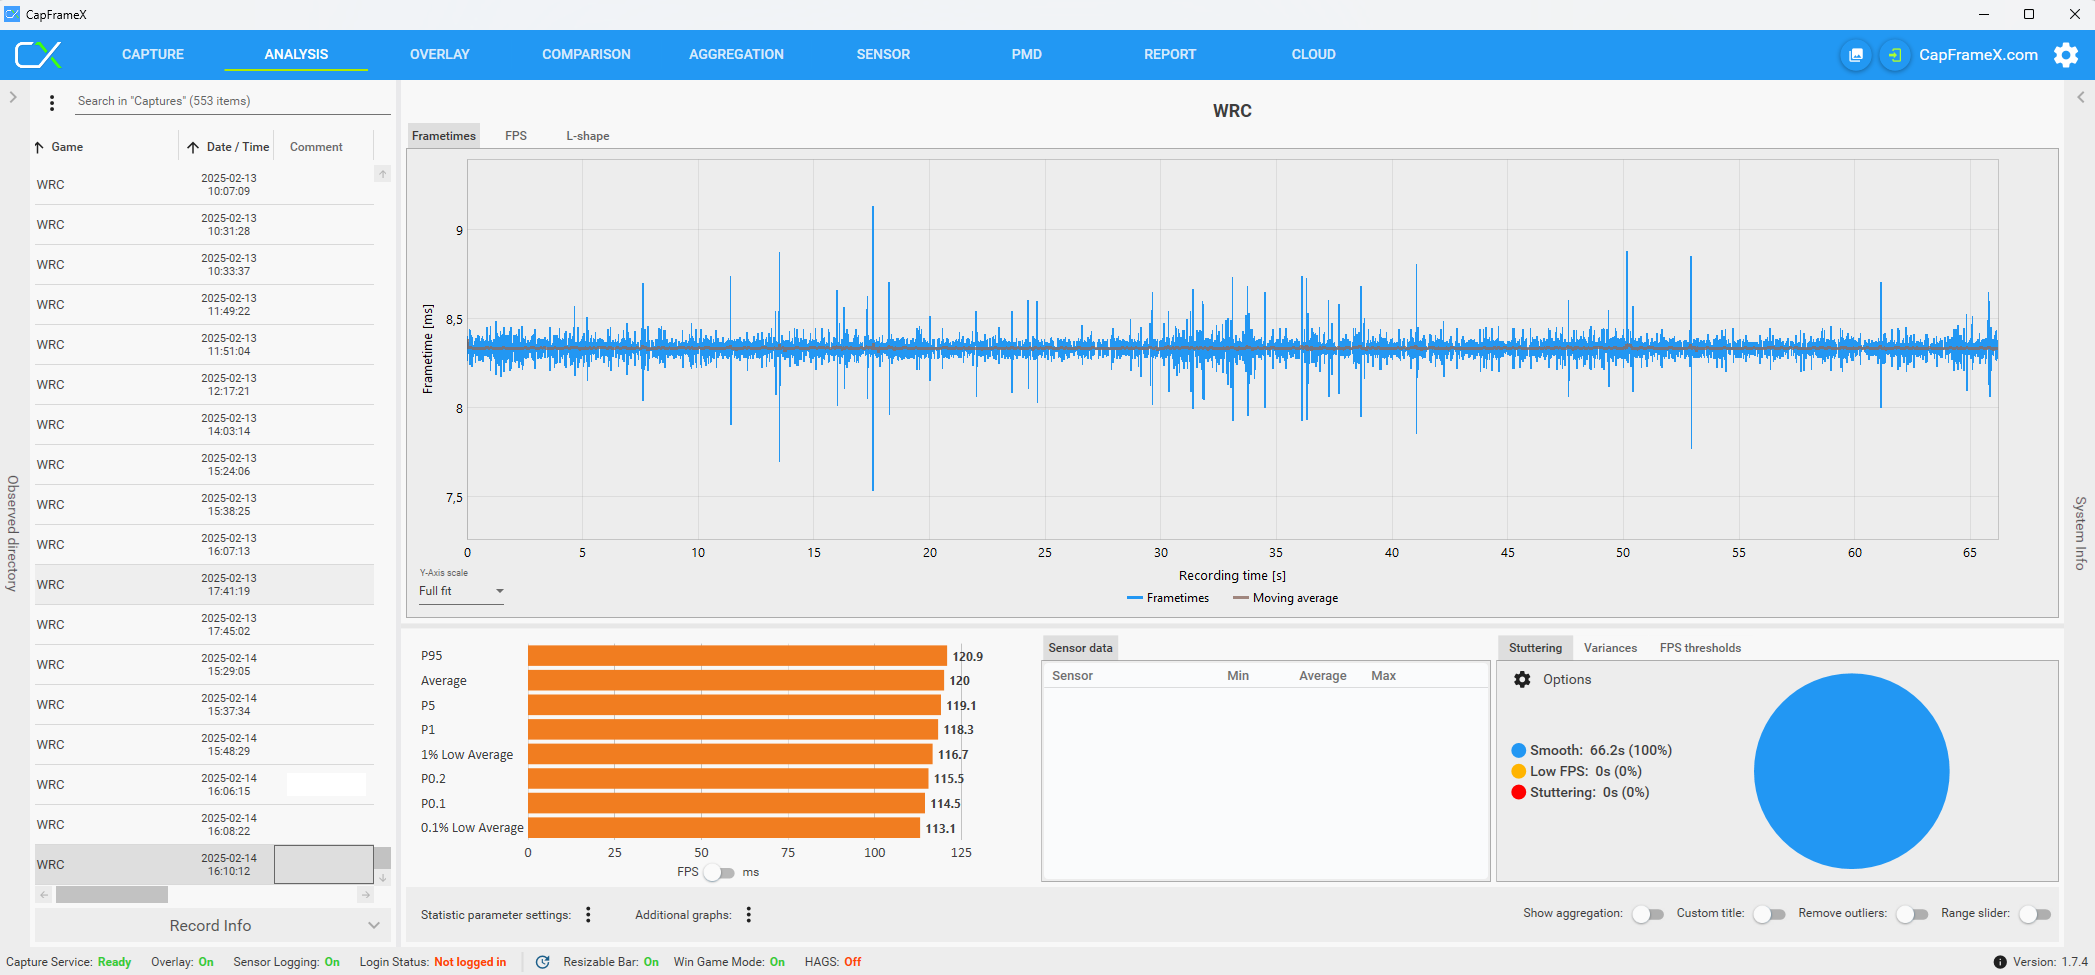2095x975 pixels.
Task: Toggle the Show aggregation switch
Action: pyautogui.click(x=1647, y=914)
